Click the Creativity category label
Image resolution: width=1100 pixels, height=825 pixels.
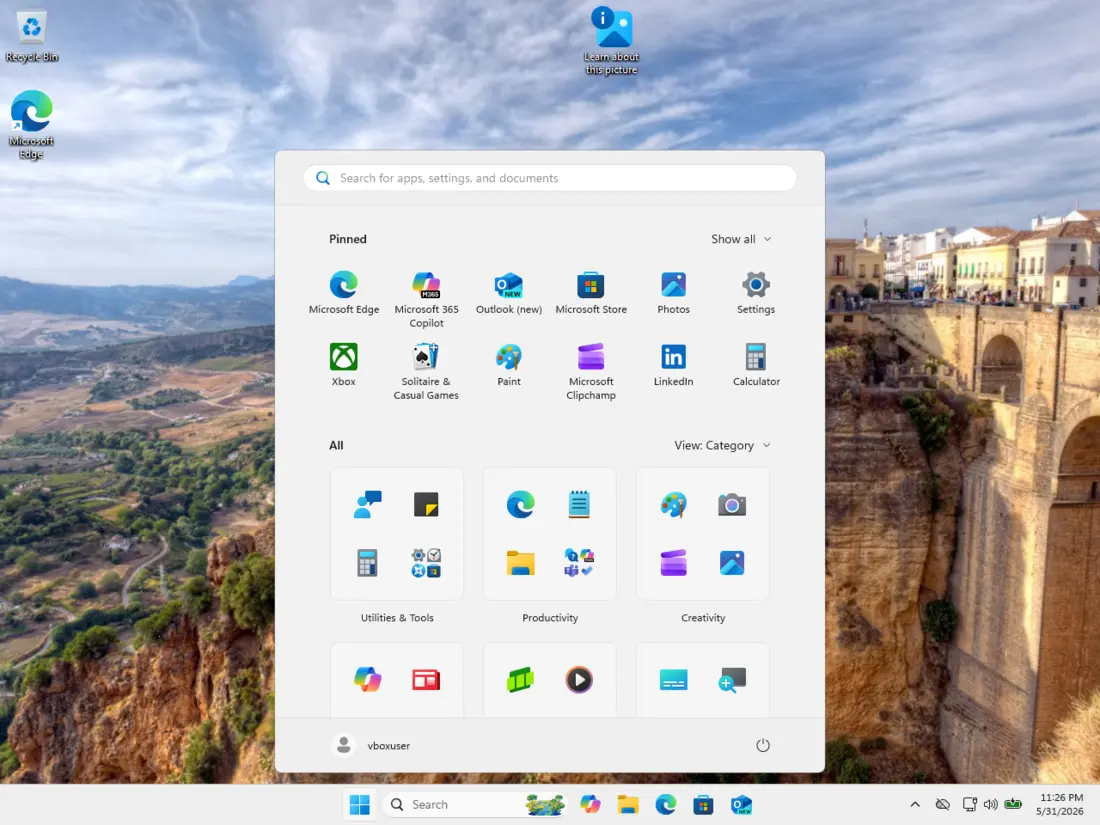click(703, 618)
